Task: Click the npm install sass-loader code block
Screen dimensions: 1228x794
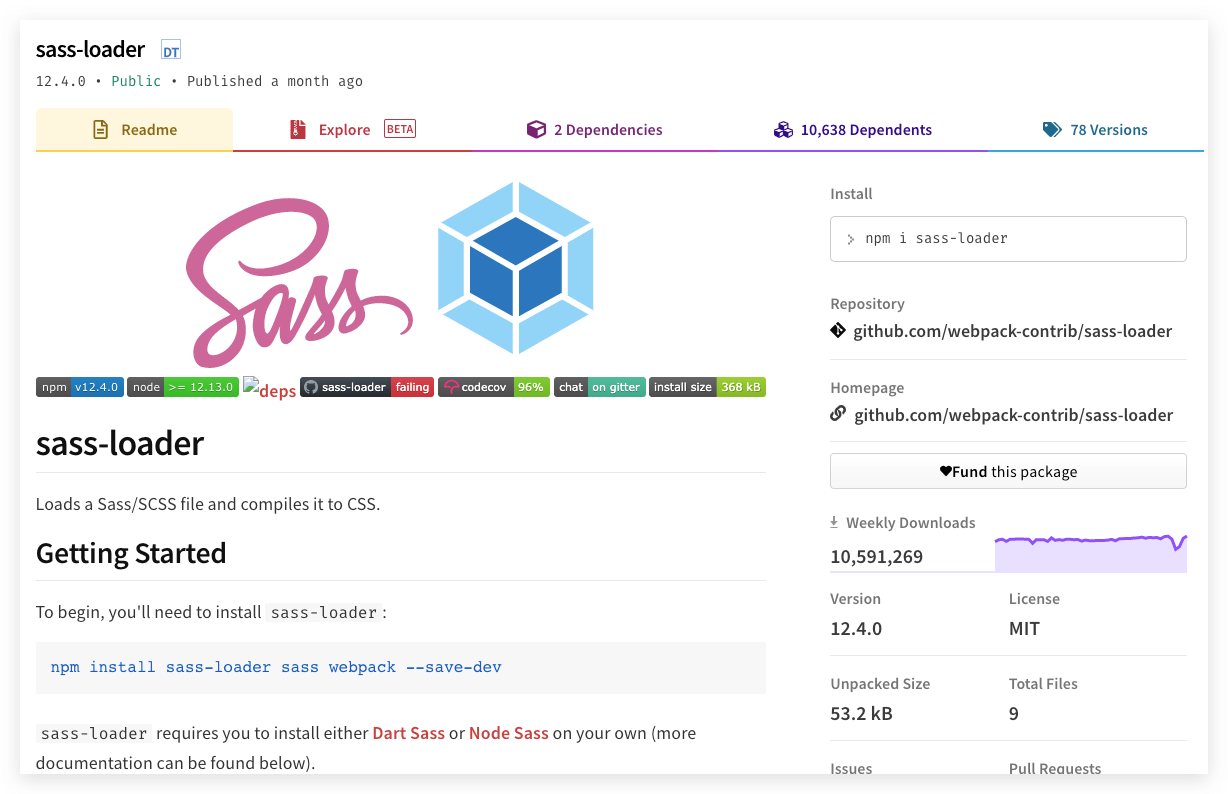Action: tap(401, 667)
